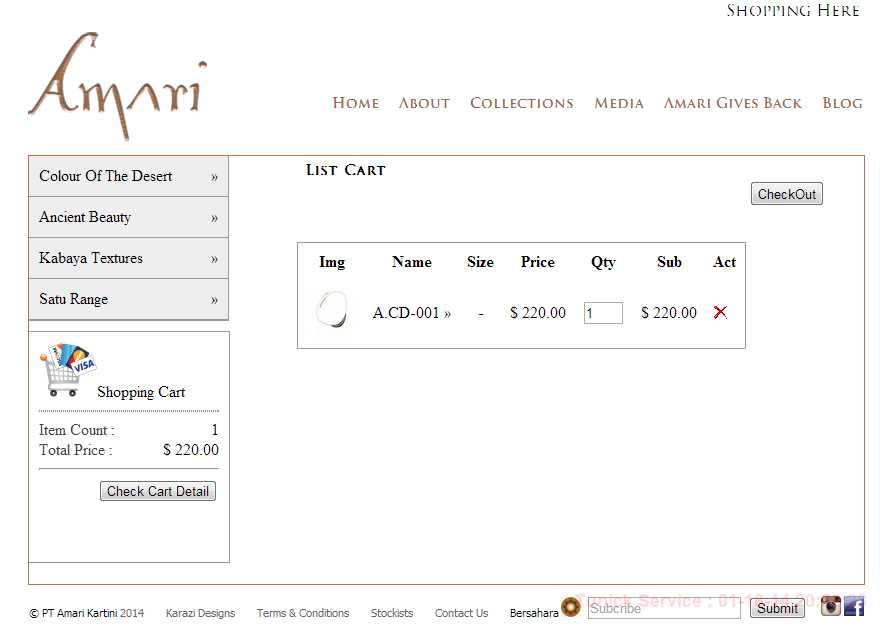Screen dimensions: 890x632
Task: Expand the Ancient Beauty collection
Action: [x=128, y=217]
